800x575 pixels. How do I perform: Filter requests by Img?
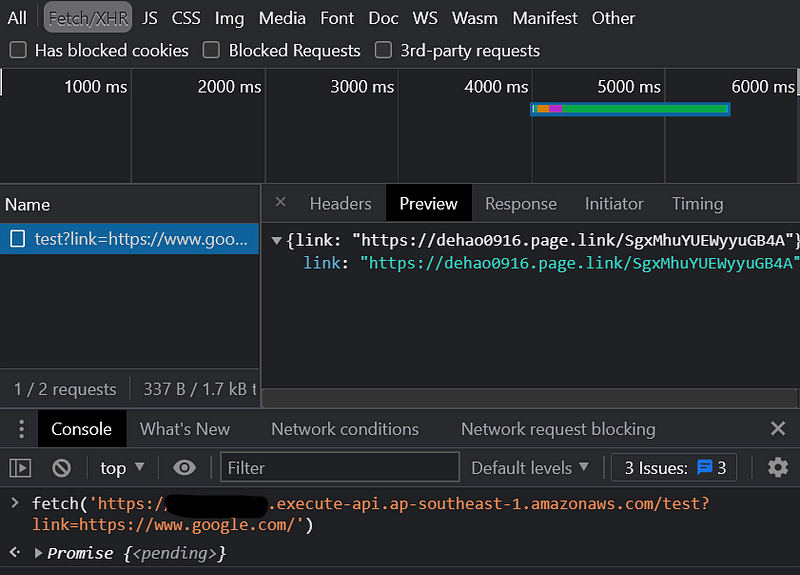coord(229,18)
